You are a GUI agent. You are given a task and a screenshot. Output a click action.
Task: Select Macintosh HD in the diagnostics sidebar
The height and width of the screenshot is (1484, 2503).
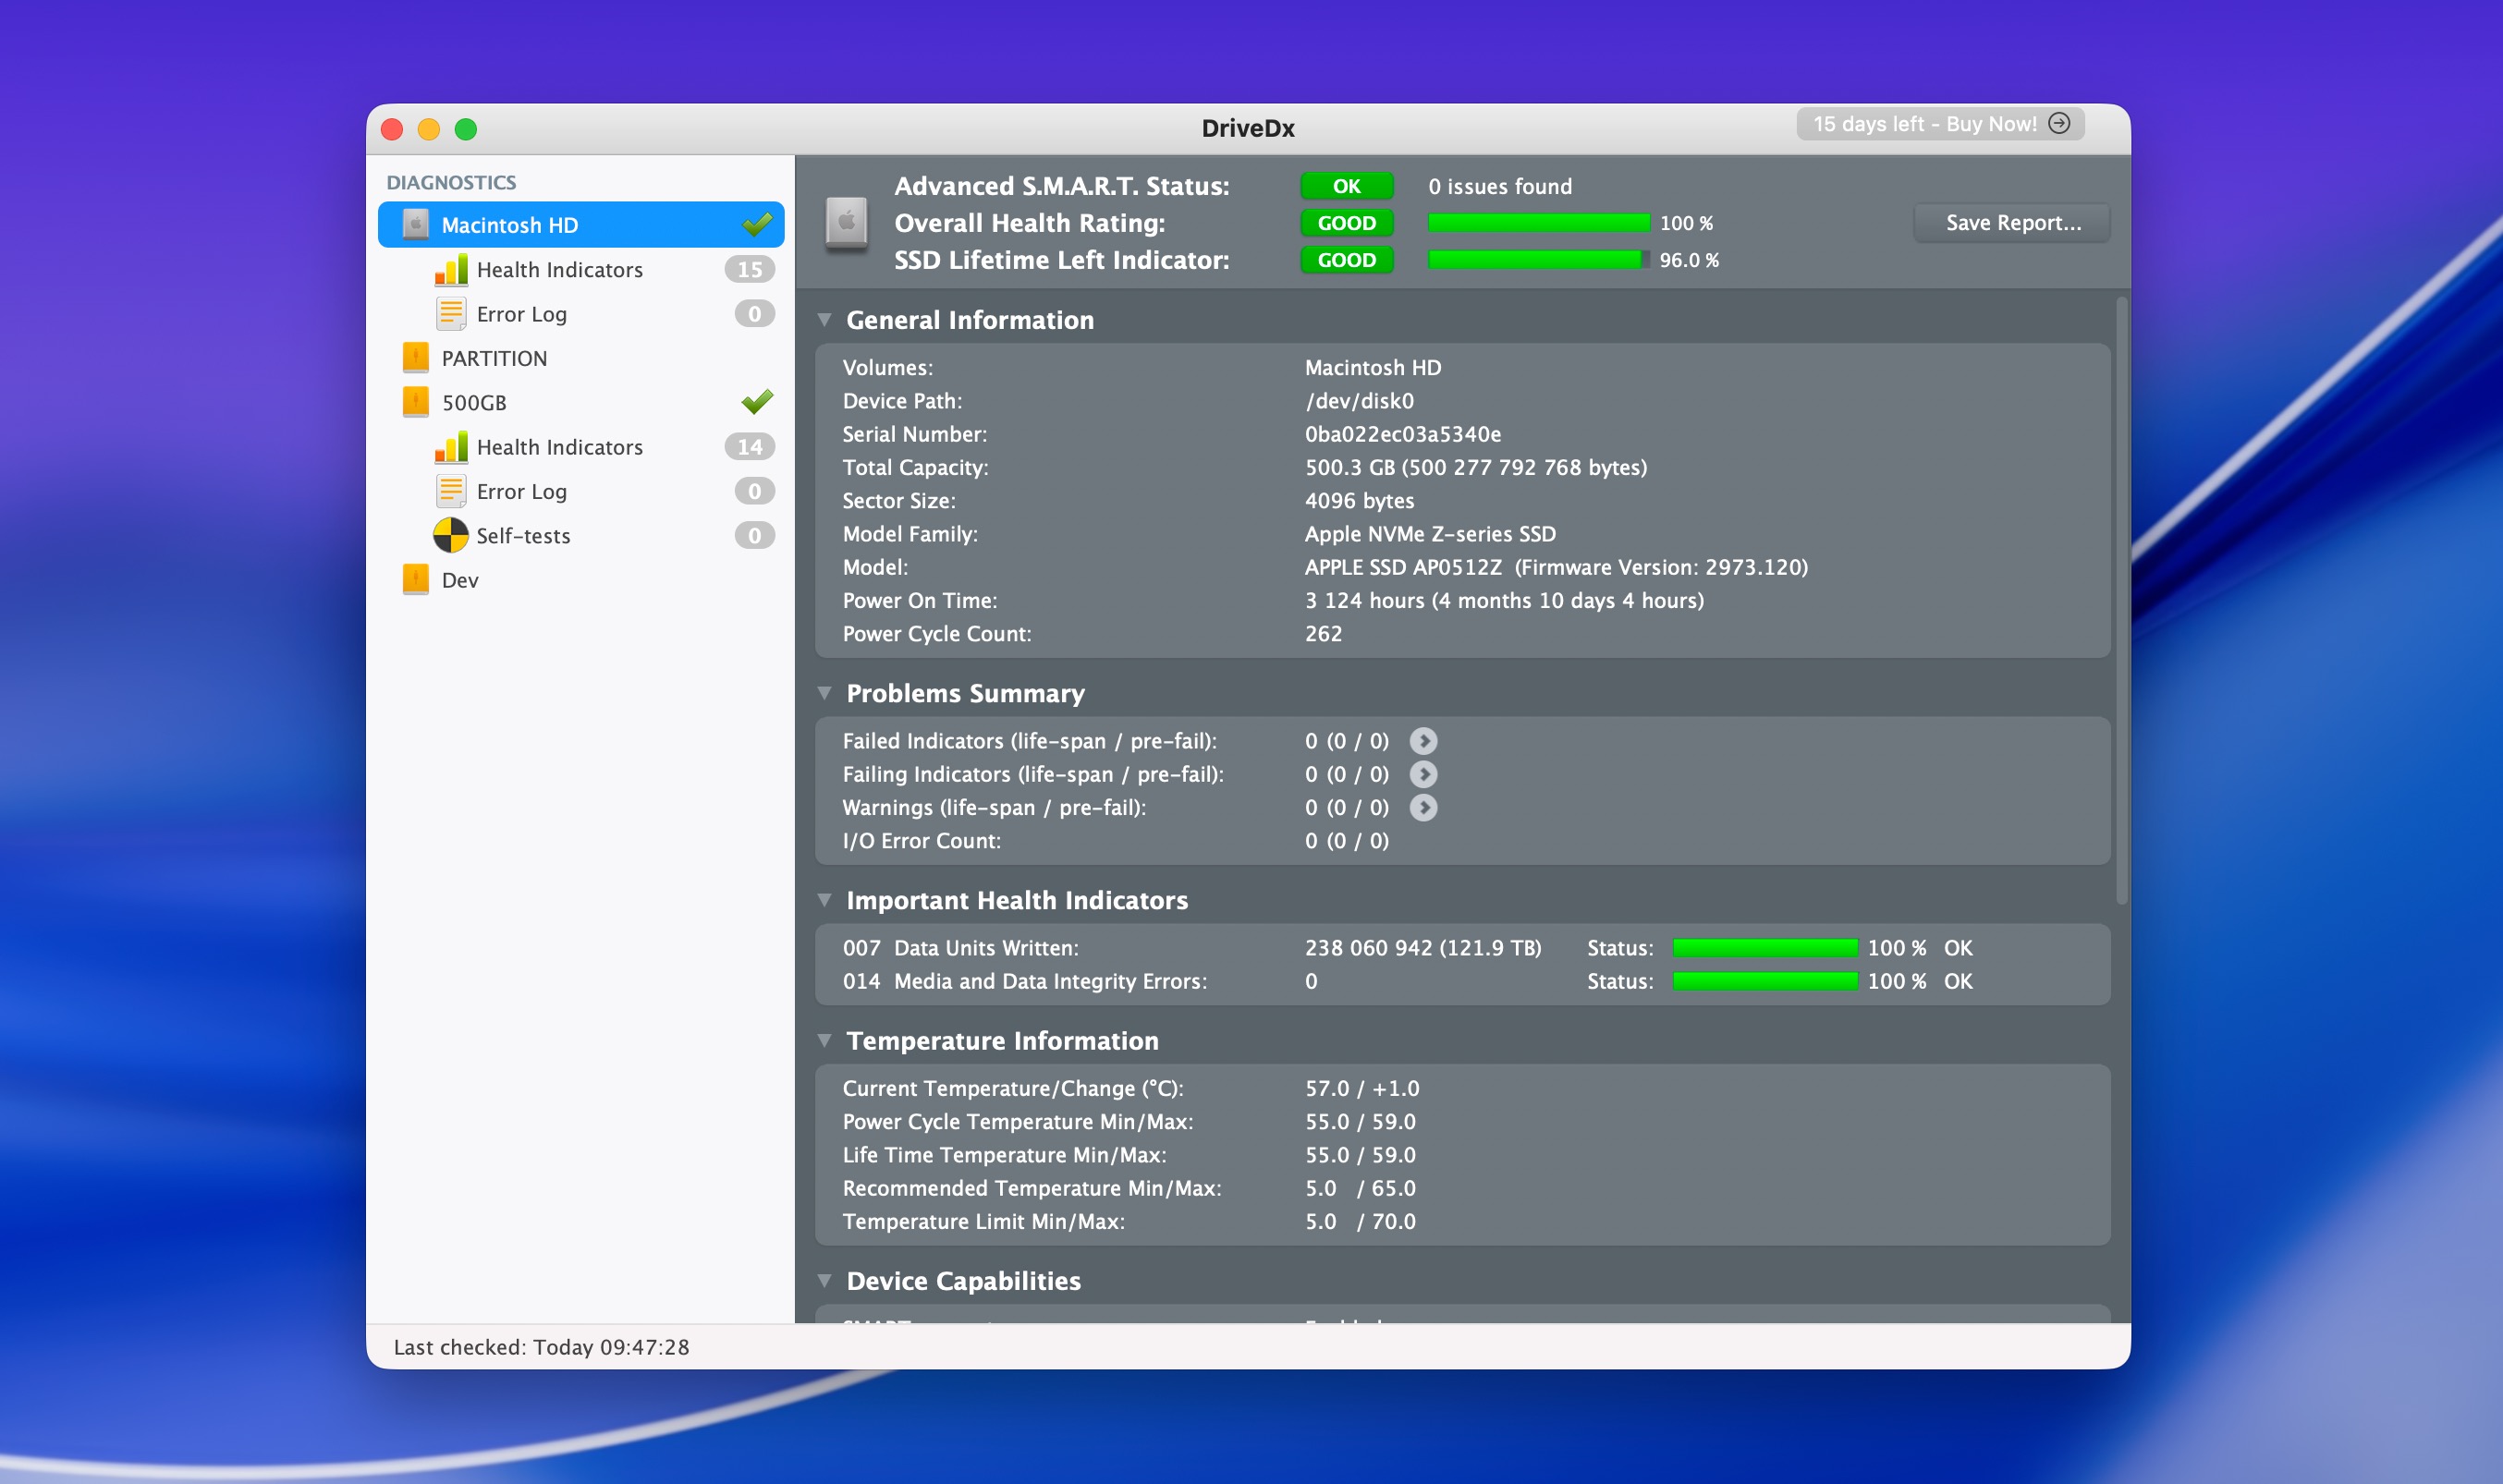click(x=581, y=224)
